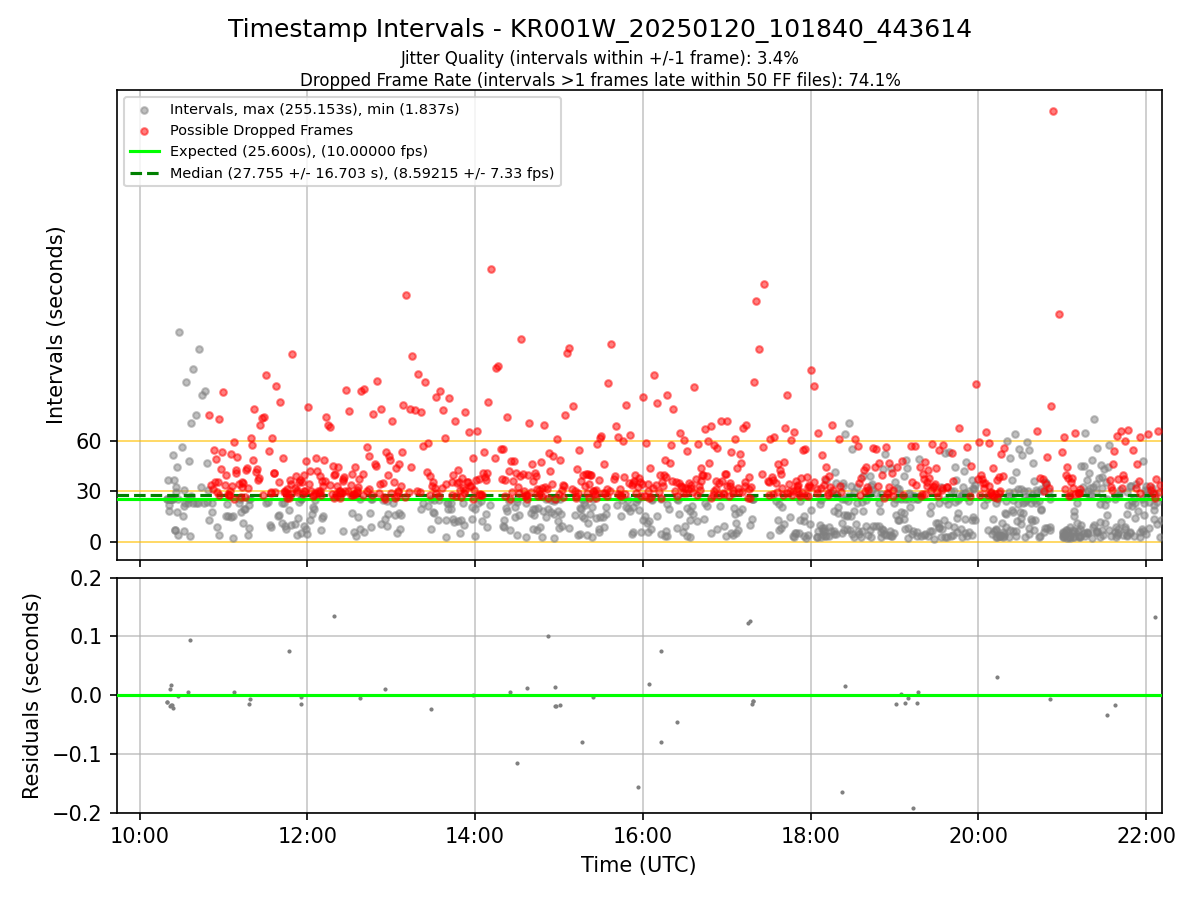
Task: Click the 'Jitter Quality' subtitle line
Action: 599,58
